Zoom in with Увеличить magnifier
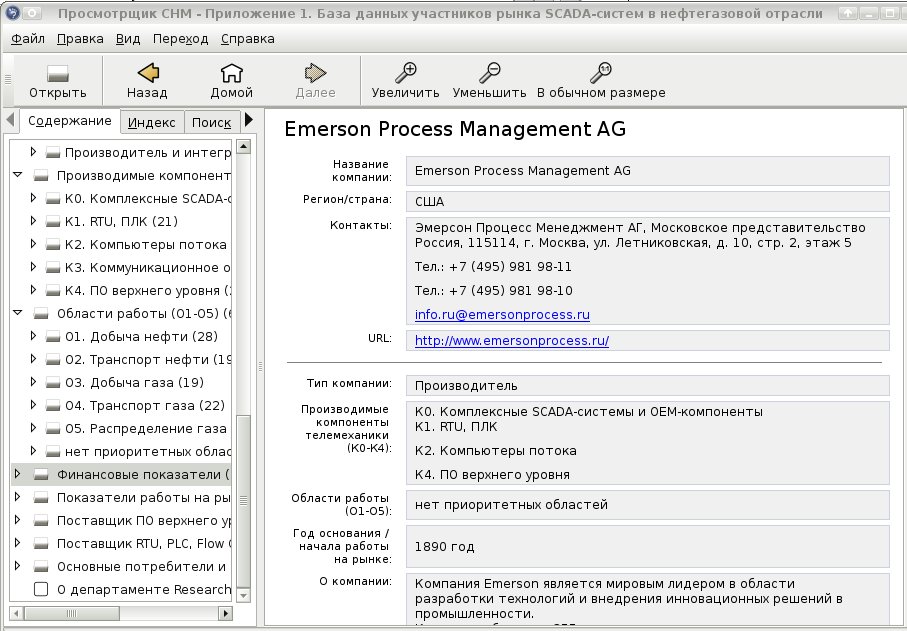 tap(405, 73)
